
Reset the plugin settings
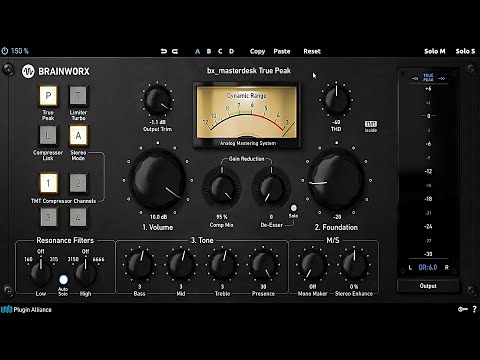coord(312,51)
